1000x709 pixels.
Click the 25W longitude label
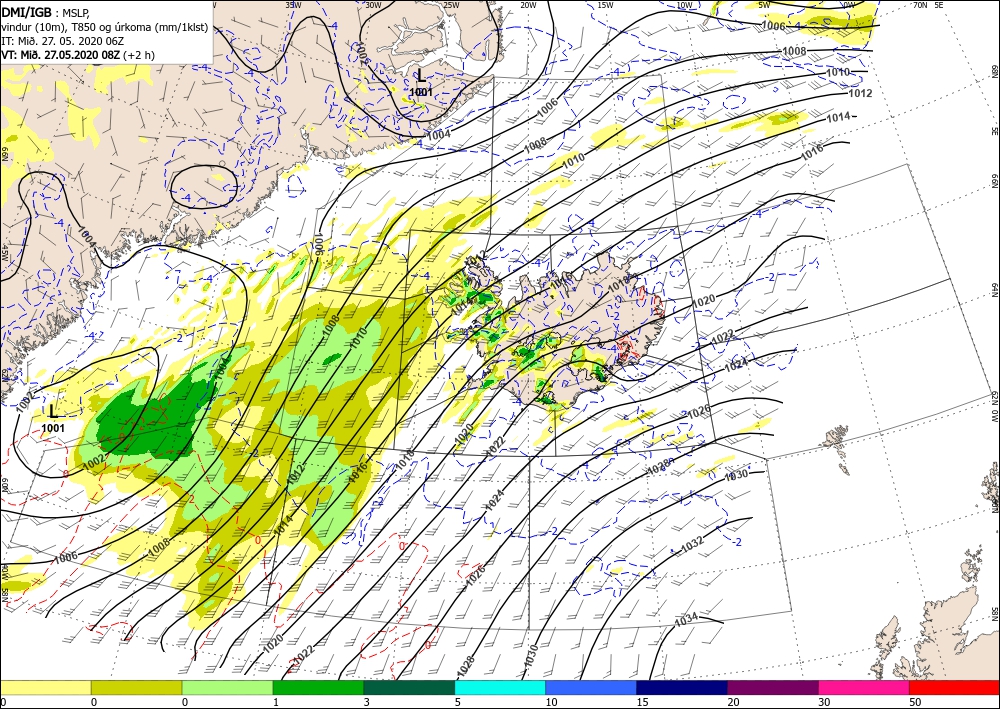pos(451,4)
